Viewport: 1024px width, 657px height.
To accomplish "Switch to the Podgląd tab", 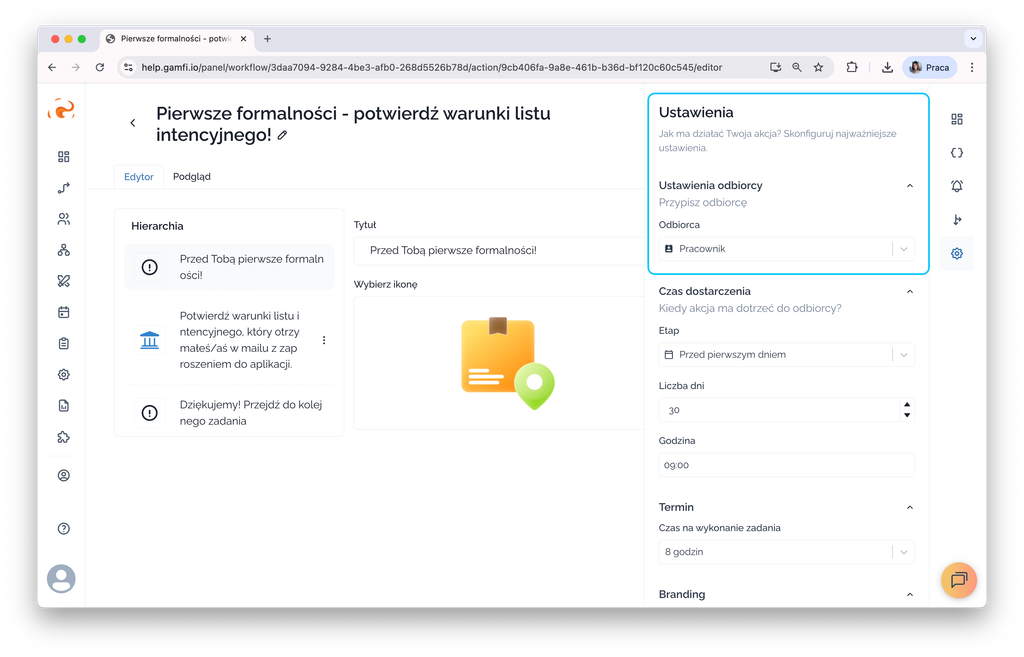I will click(x=191, y=177).
